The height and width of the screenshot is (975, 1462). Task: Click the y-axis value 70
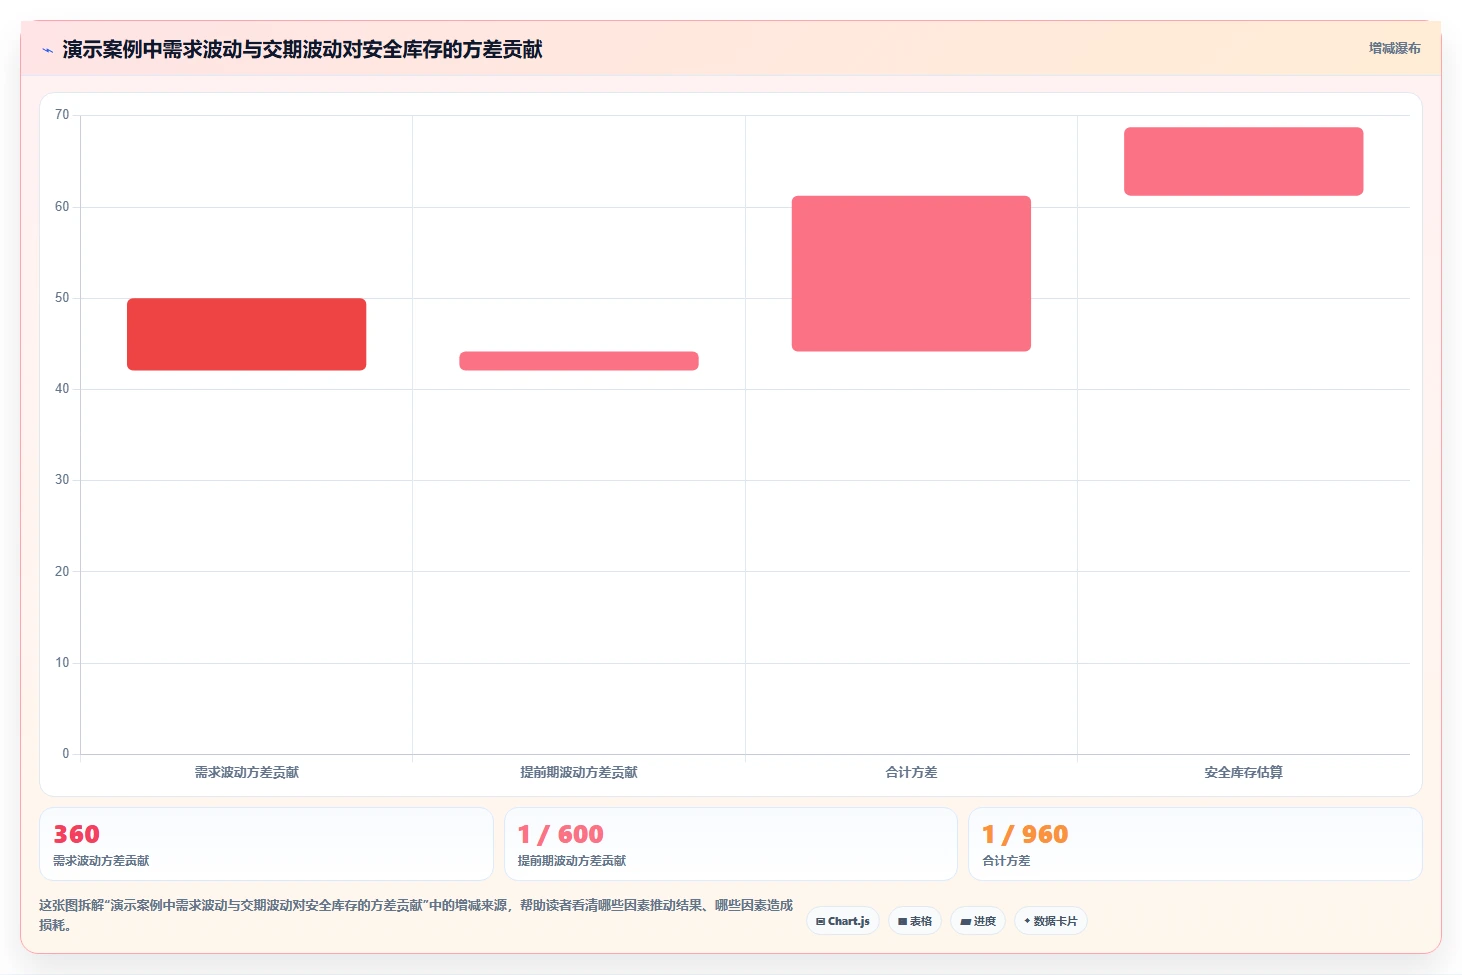pyautogui.click(x=62, y=115)
